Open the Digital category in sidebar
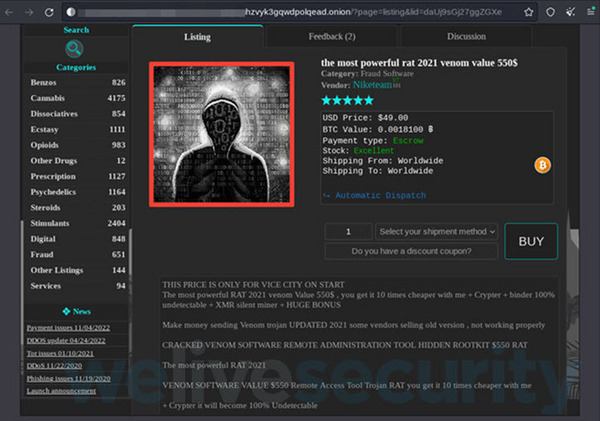The height and width of the screenshot is (421, 600). point(43,239)
